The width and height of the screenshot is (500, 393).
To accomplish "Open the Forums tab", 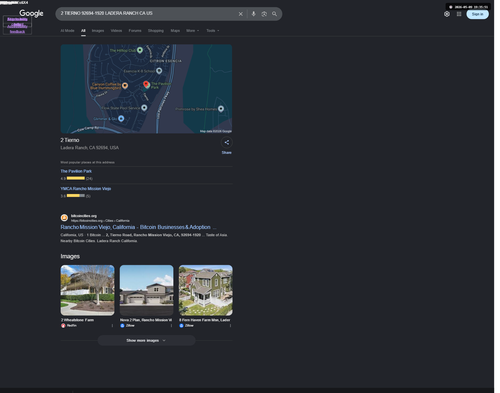I will click(x=135, y=31).
